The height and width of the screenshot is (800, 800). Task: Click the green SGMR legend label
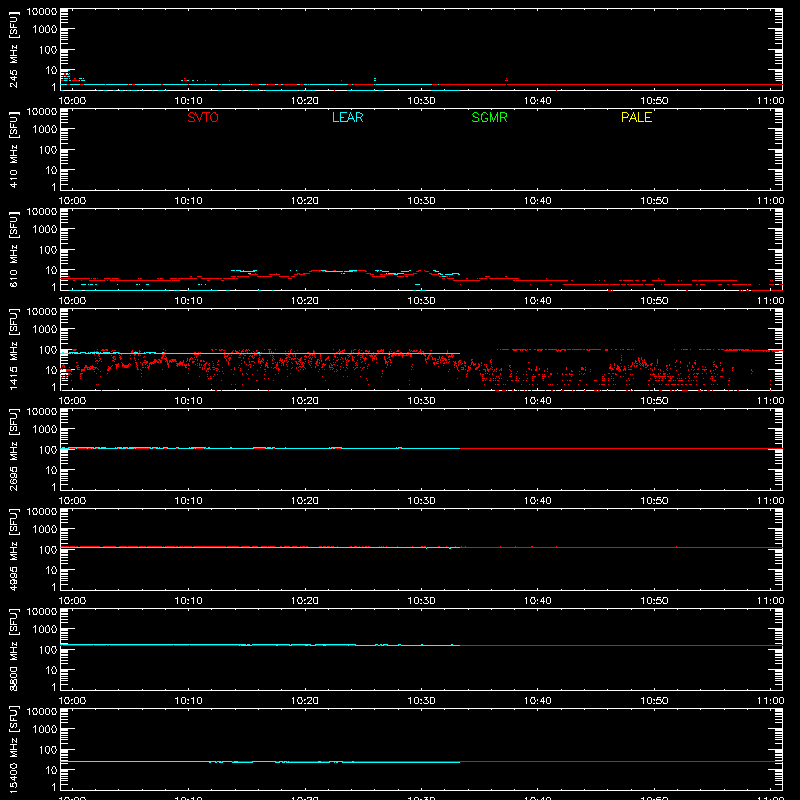point(489,117)
